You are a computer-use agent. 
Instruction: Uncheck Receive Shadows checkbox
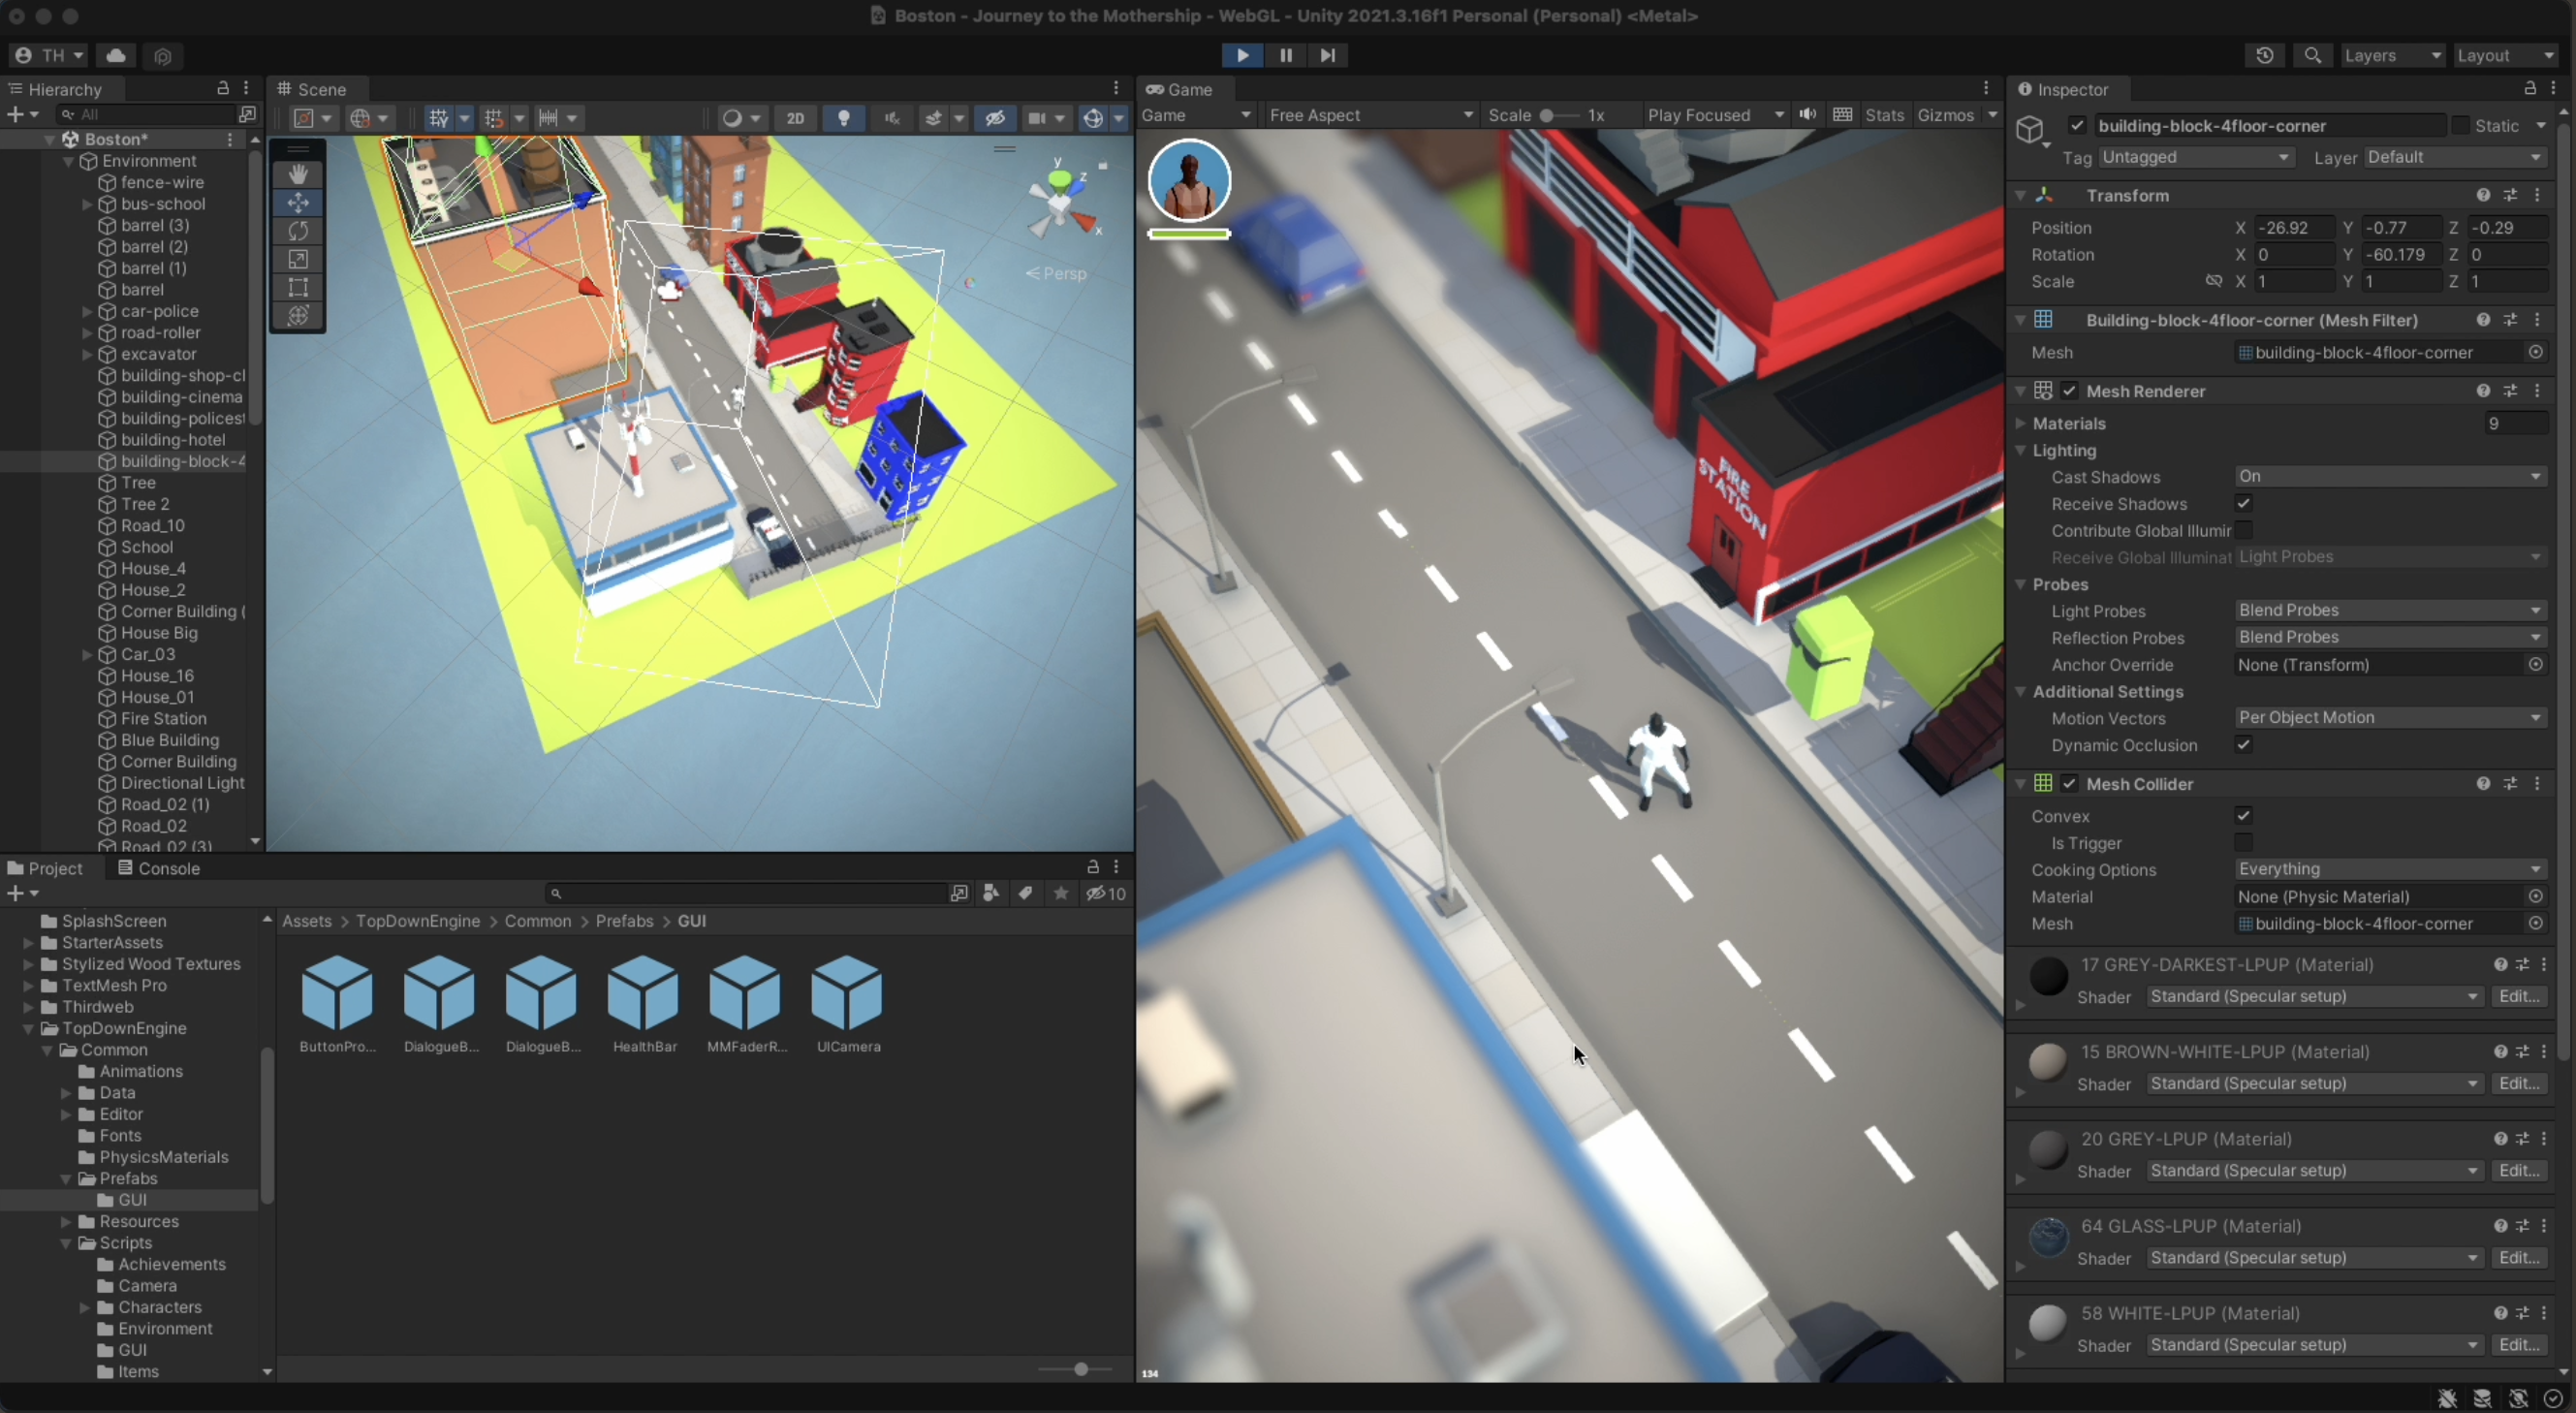click(x=2243, y=504)
